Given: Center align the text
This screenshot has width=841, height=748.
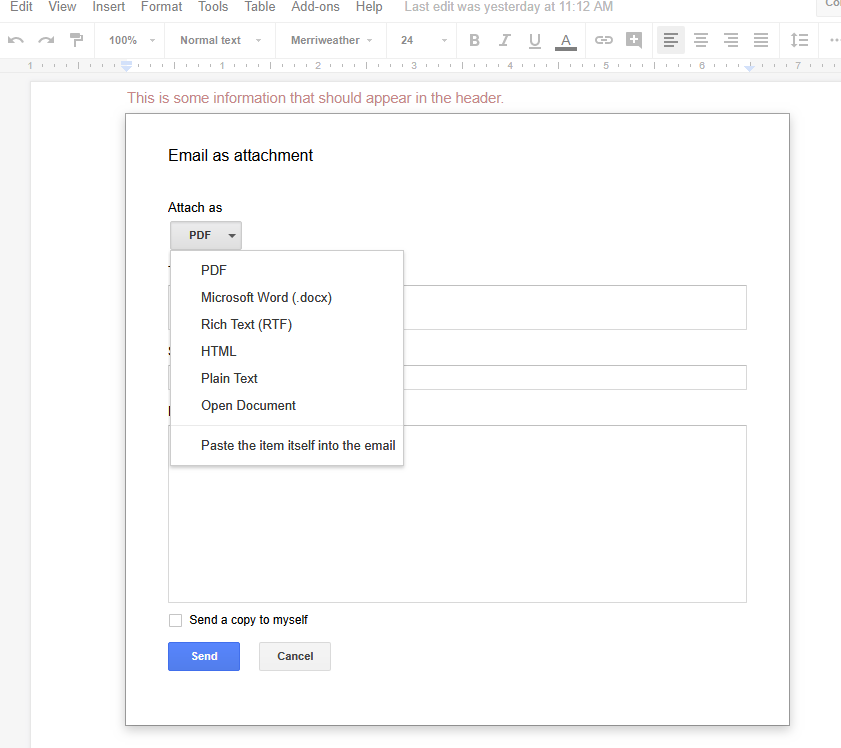Looking at the screenshot, I should [701, 40].
